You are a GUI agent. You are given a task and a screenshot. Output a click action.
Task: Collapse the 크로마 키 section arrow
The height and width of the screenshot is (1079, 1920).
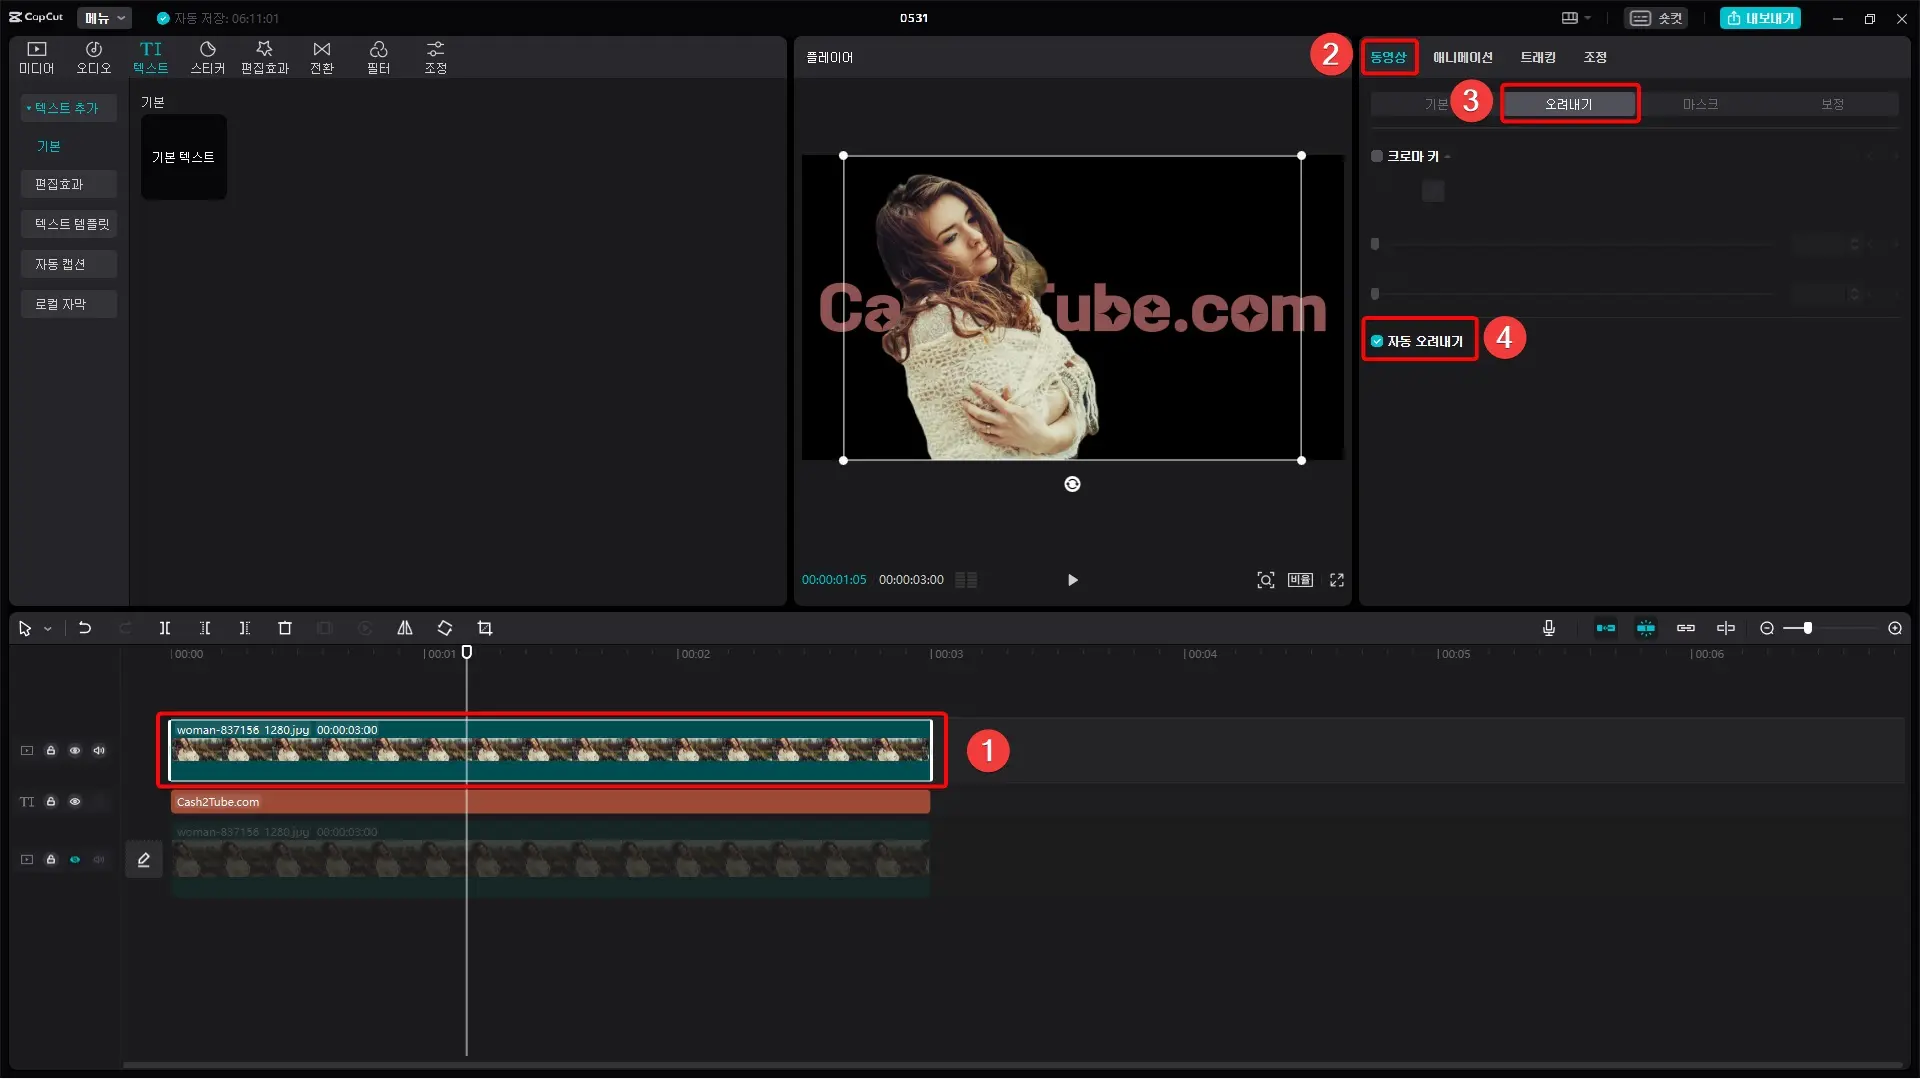pos(1447,157)
